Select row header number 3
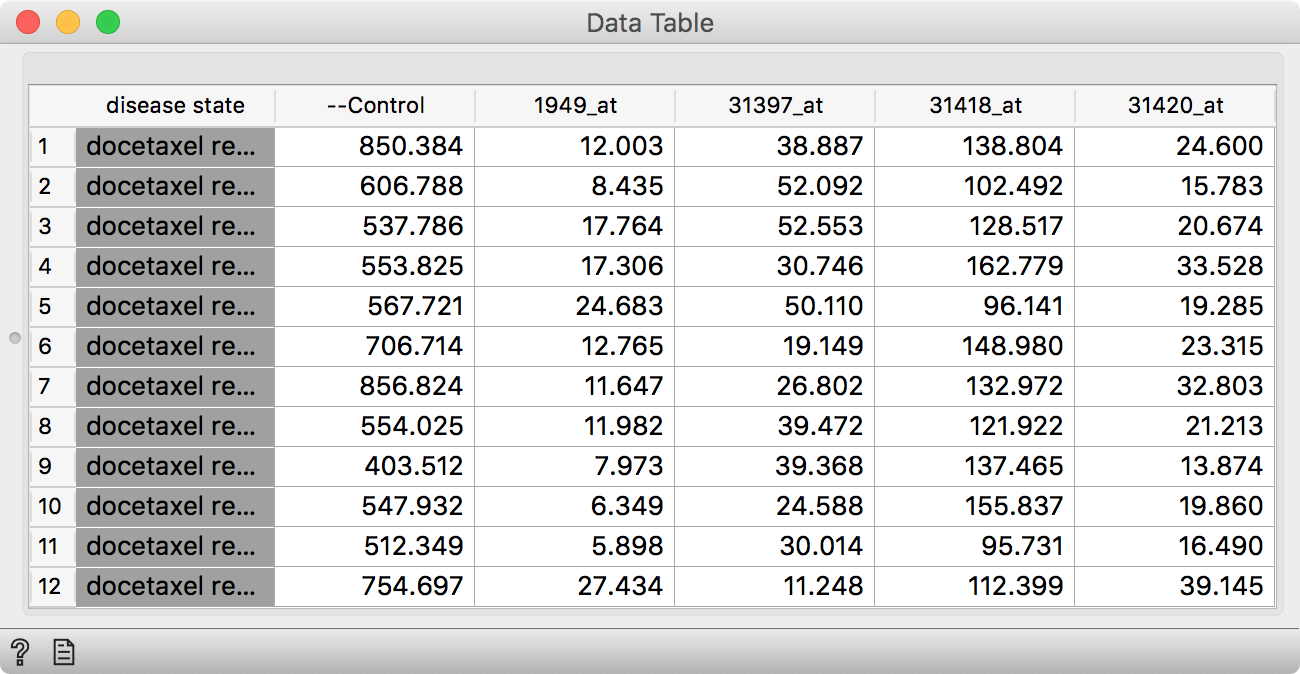Image resolution: width=1300 pixels, height=674 pixels. tap(52, 226)
